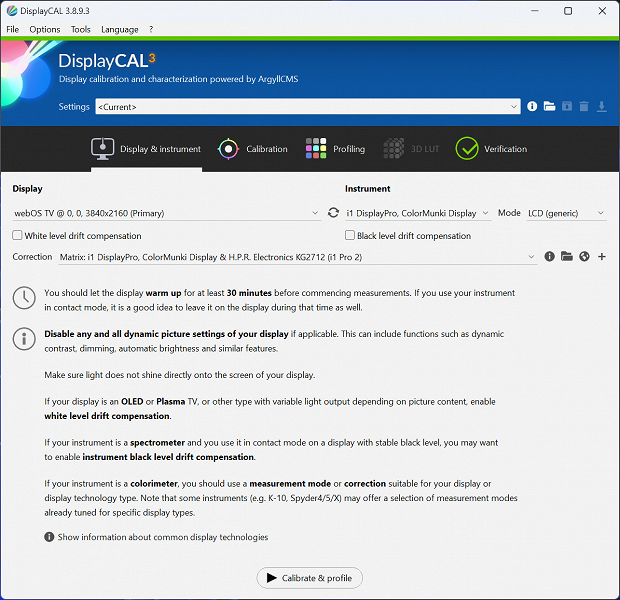The image size is (620, 600).
Task: Open the File menu
Action: click(x=13, y=29)
